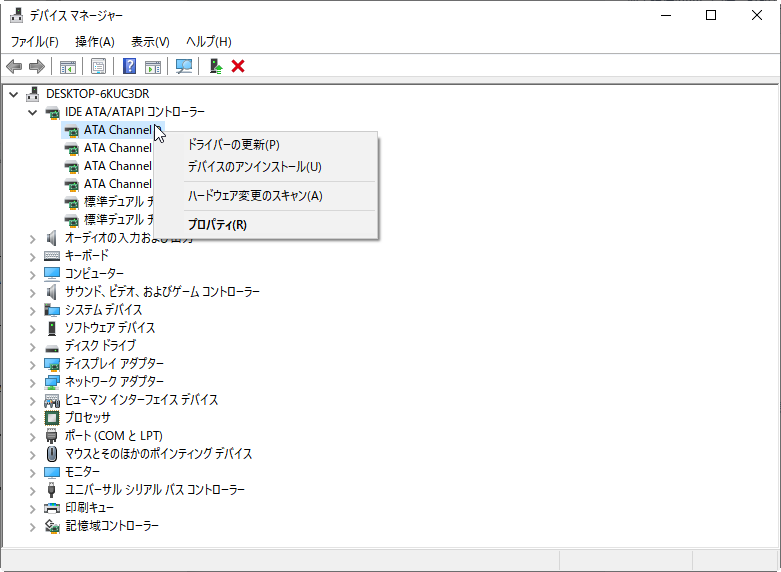Expand the キーボード category

(x=33, y=257)
